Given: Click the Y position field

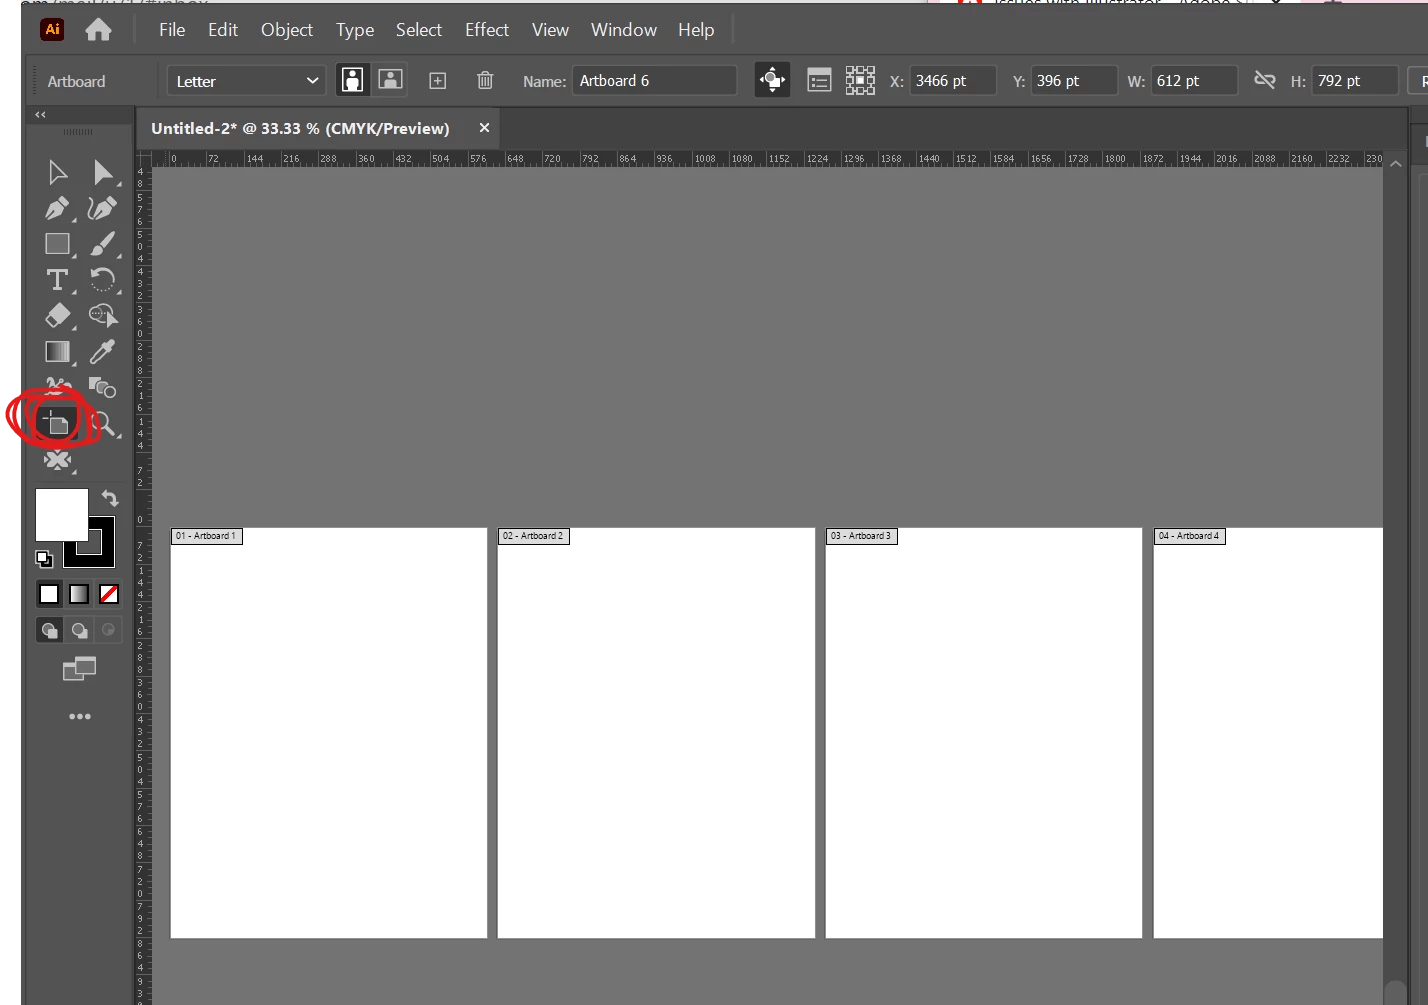Looking at the screenshot, I should tap(1074, 81).
